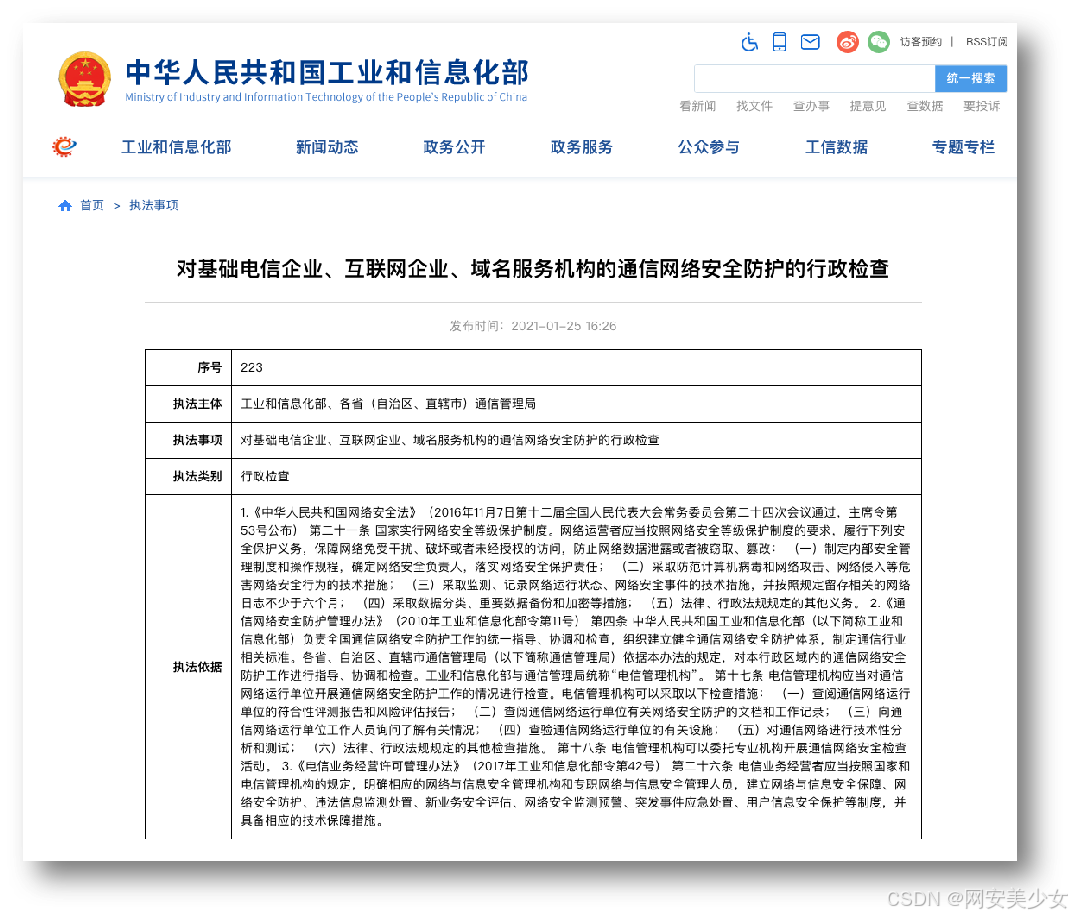Open 工业和信息化部 nav menu
Screen dimensions: 1072x916
[x=176, y=147]
